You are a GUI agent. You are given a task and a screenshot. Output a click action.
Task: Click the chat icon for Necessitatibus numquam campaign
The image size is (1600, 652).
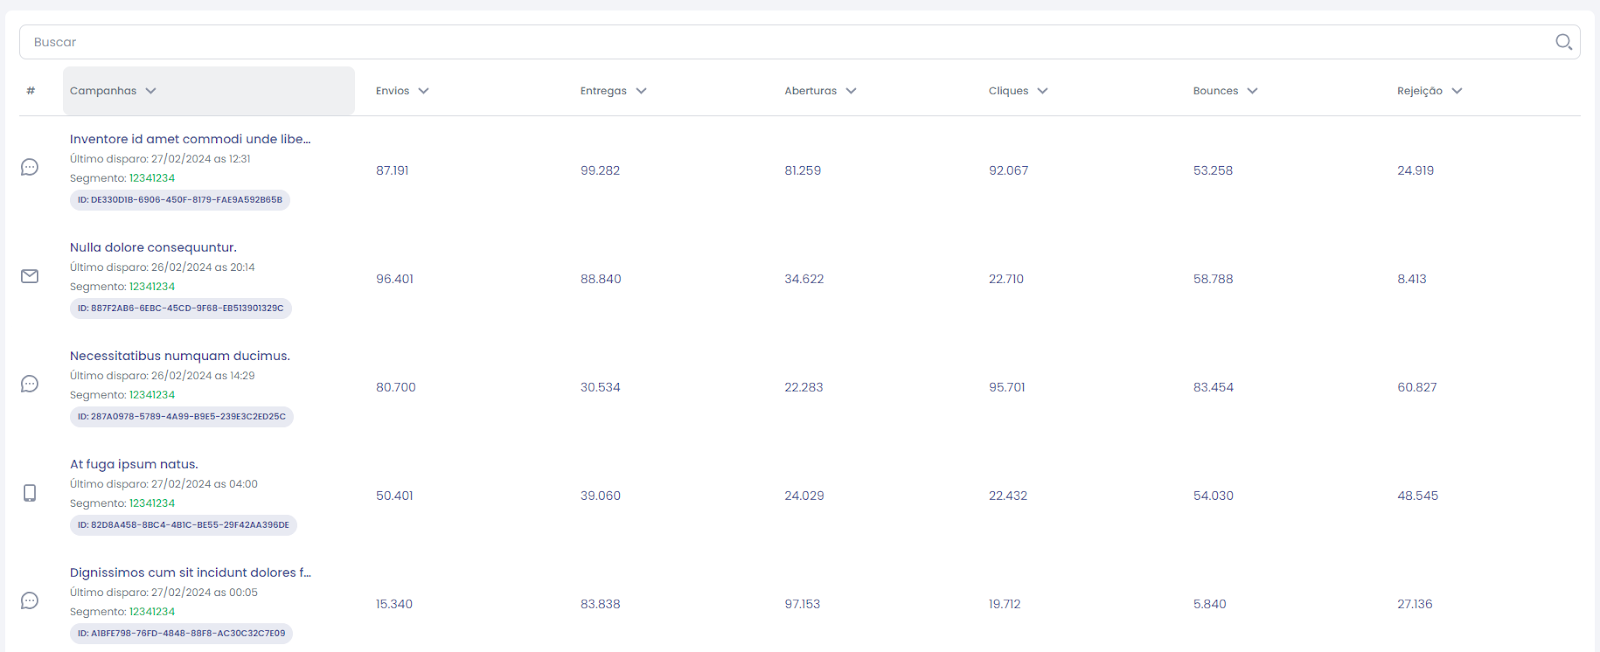pyautogui.click(x=30, y=384)
